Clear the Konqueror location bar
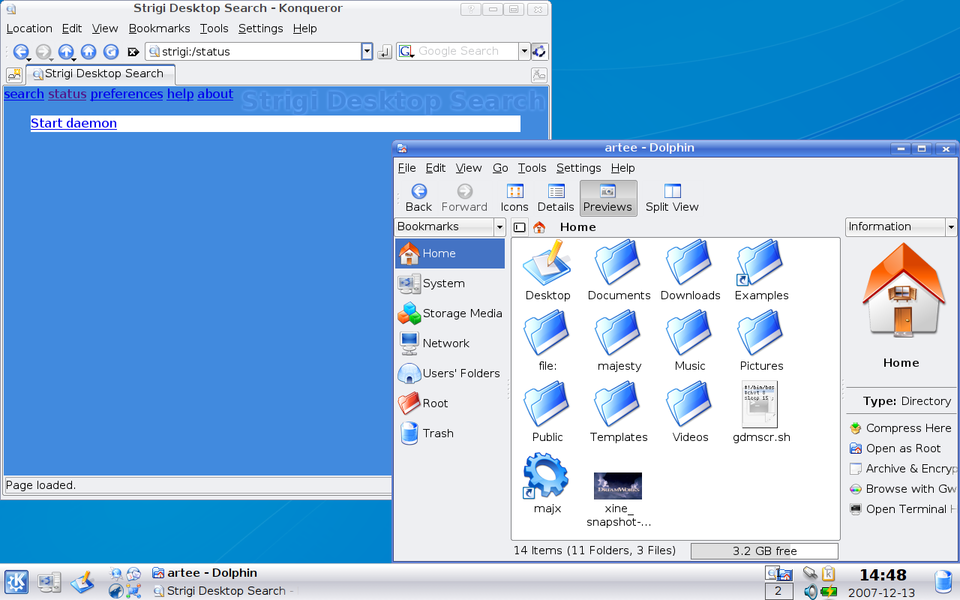Viewport: 960px width, 600px height. [133, 52]
